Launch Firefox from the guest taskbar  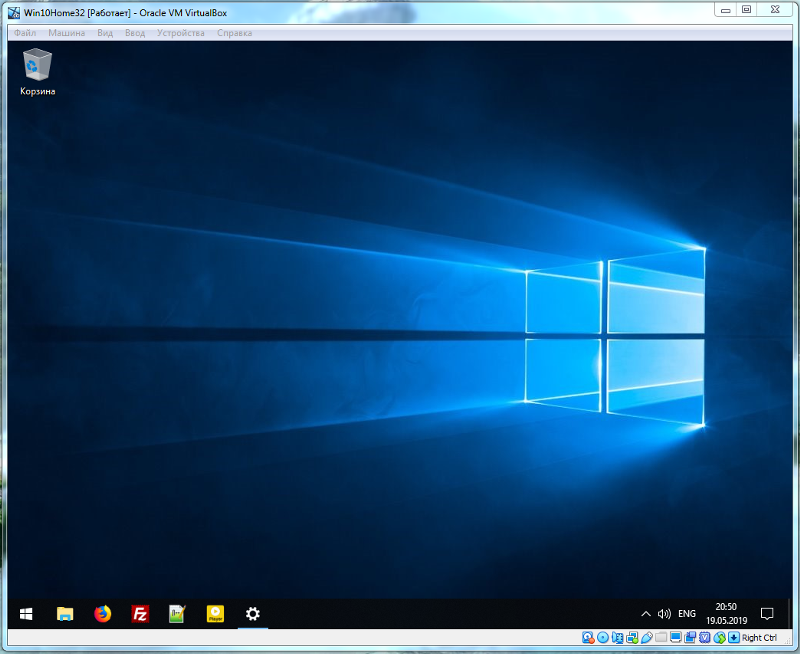(x=103, y=614)
